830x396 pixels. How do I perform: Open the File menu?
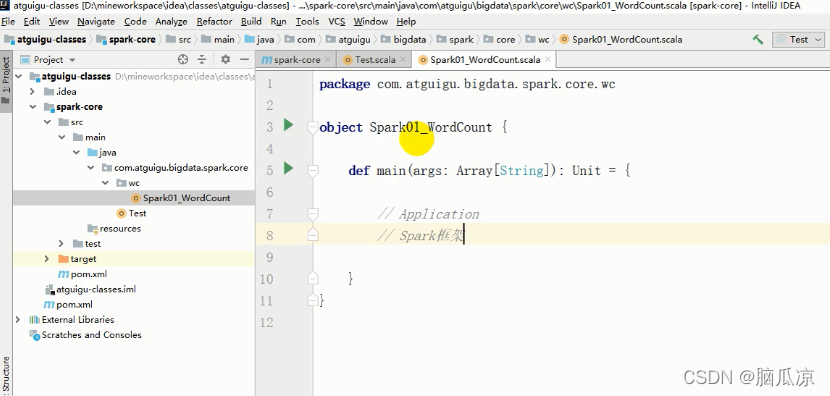[x=8, y=22]
